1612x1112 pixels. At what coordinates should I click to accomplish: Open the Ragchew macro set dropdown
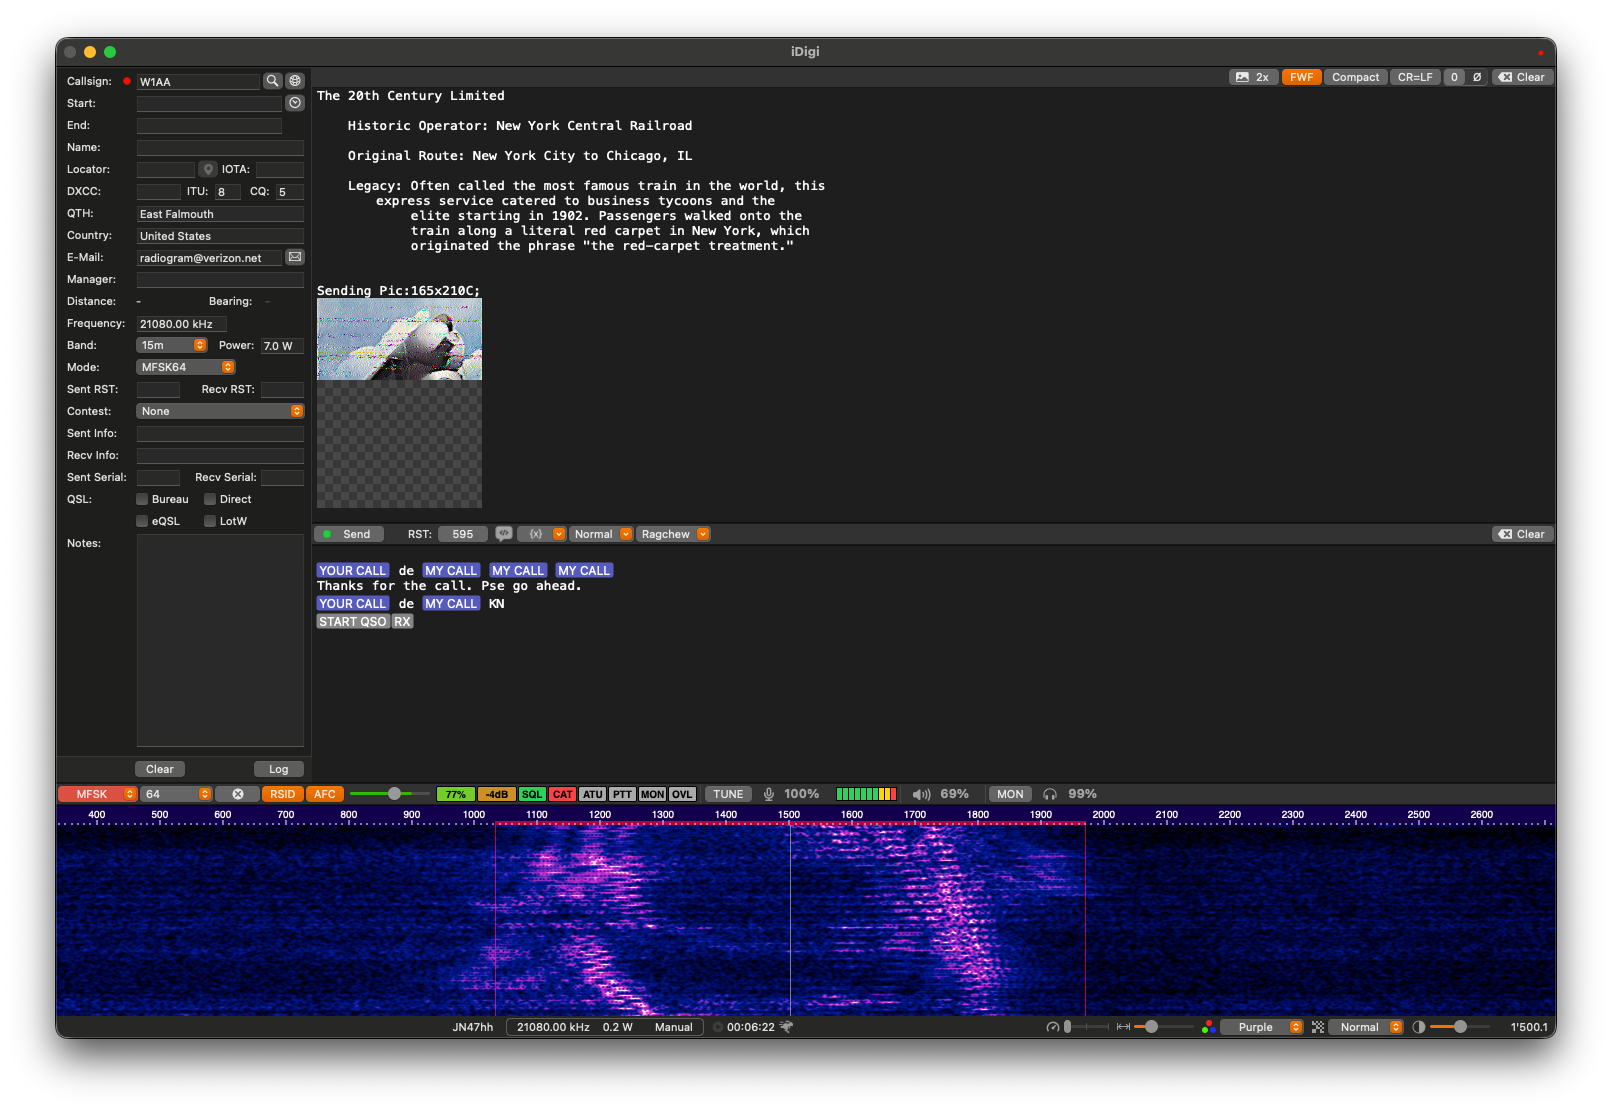click(674, 534)
